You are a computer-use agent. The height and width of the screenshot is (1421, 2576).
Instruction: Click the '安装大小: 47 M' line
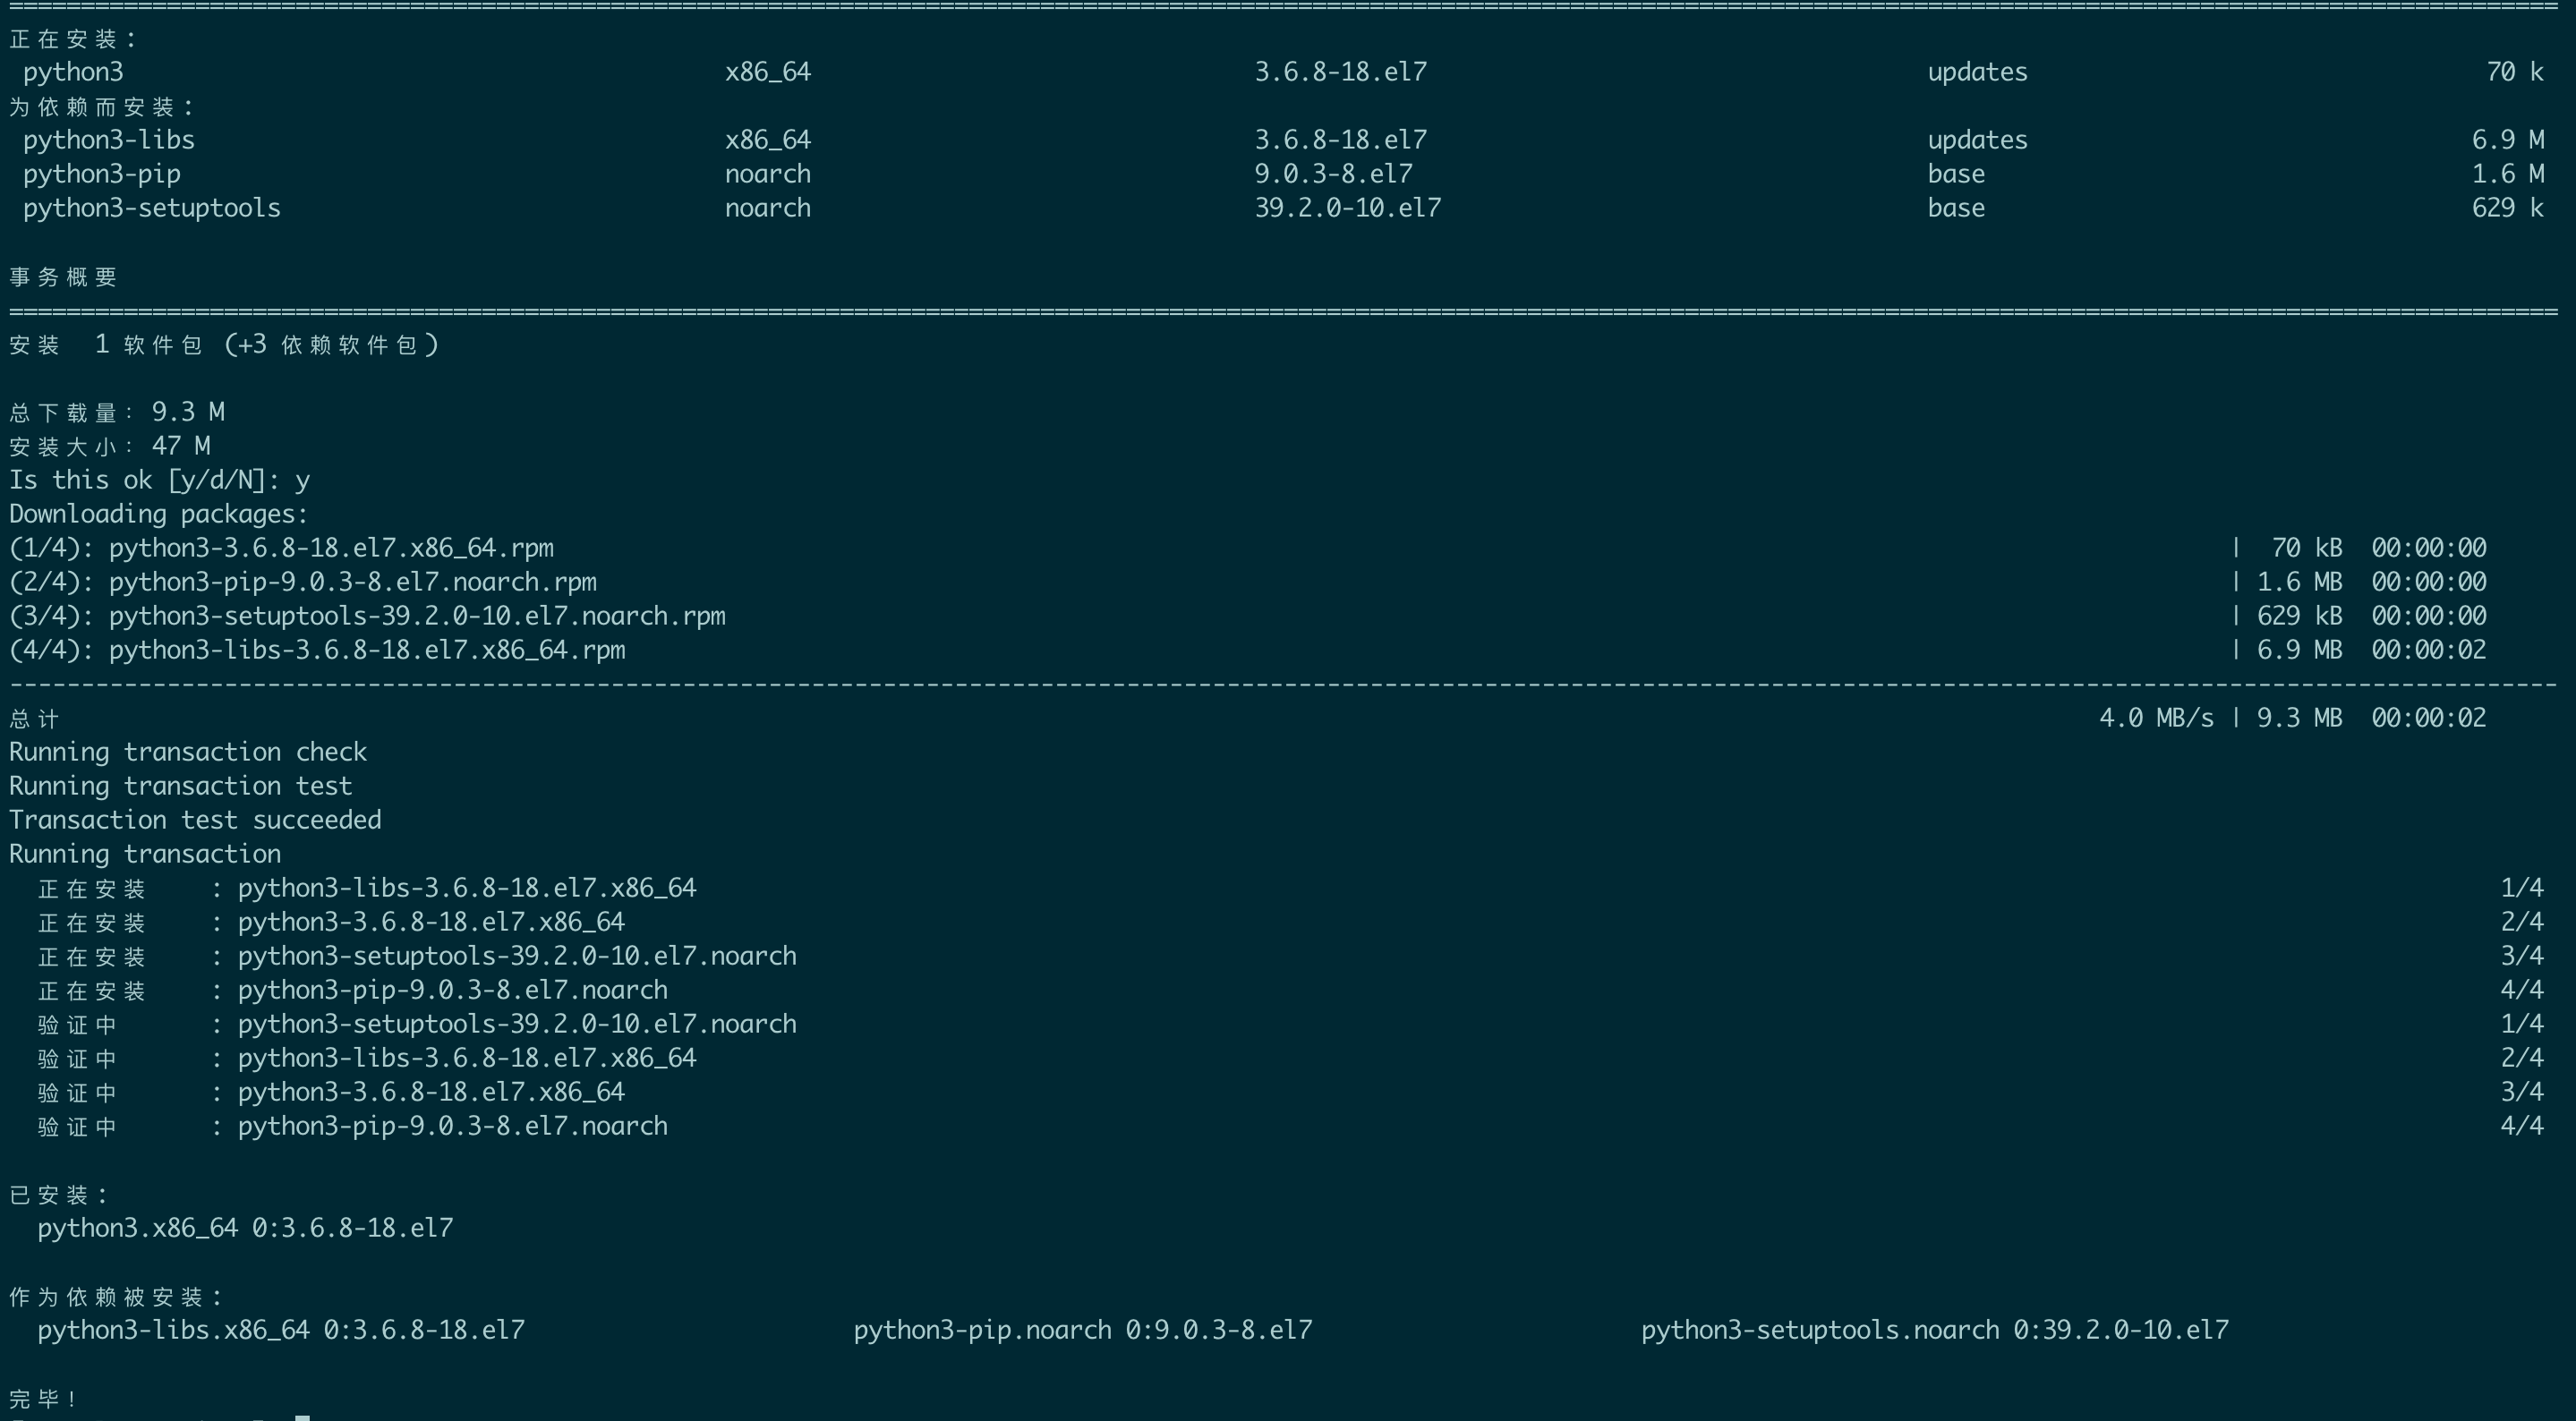[x=110, y=446]
